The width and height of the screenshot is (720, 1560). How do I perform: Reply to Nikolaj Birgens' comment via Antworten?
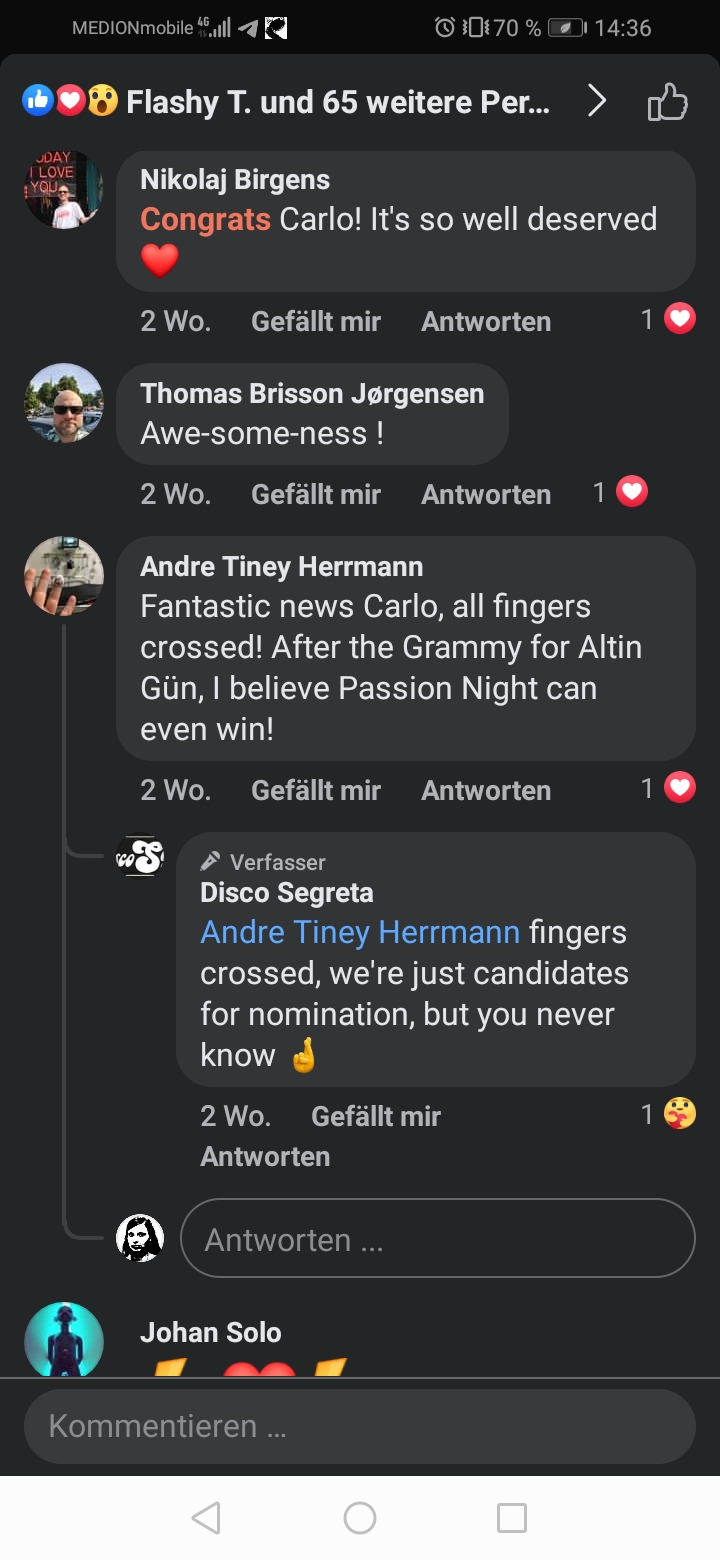[486, 321]
